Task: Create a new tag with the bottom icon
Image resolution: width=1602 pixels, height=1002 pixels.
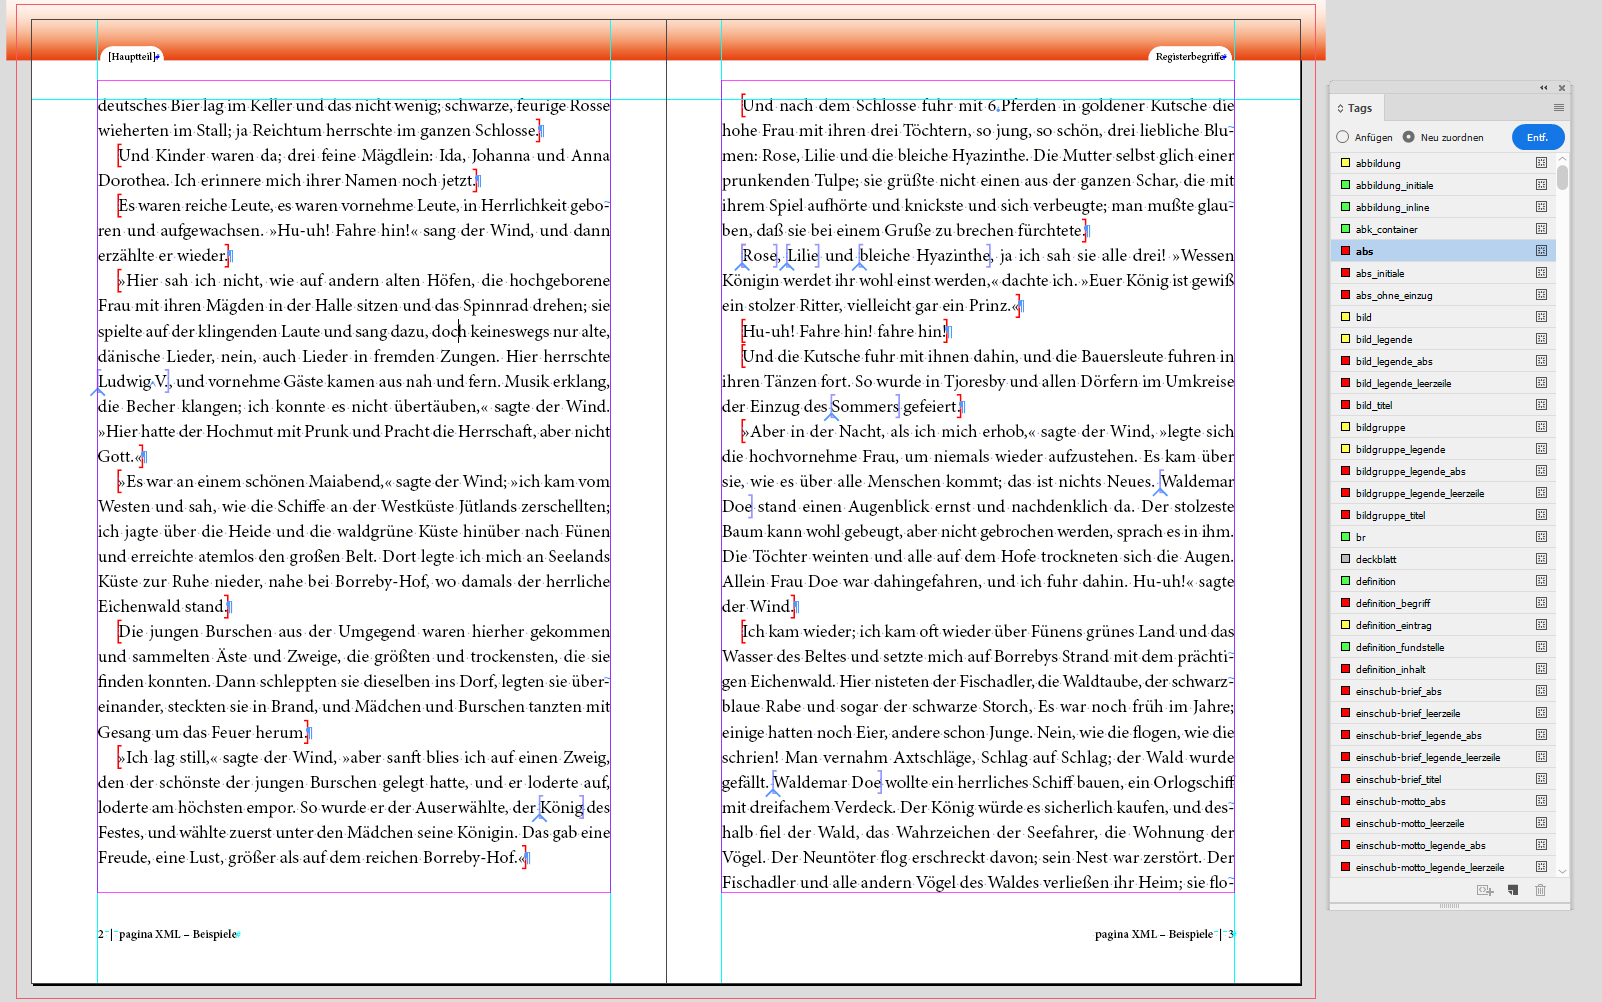Action: pyautogui.click(x=1513, y=890)
